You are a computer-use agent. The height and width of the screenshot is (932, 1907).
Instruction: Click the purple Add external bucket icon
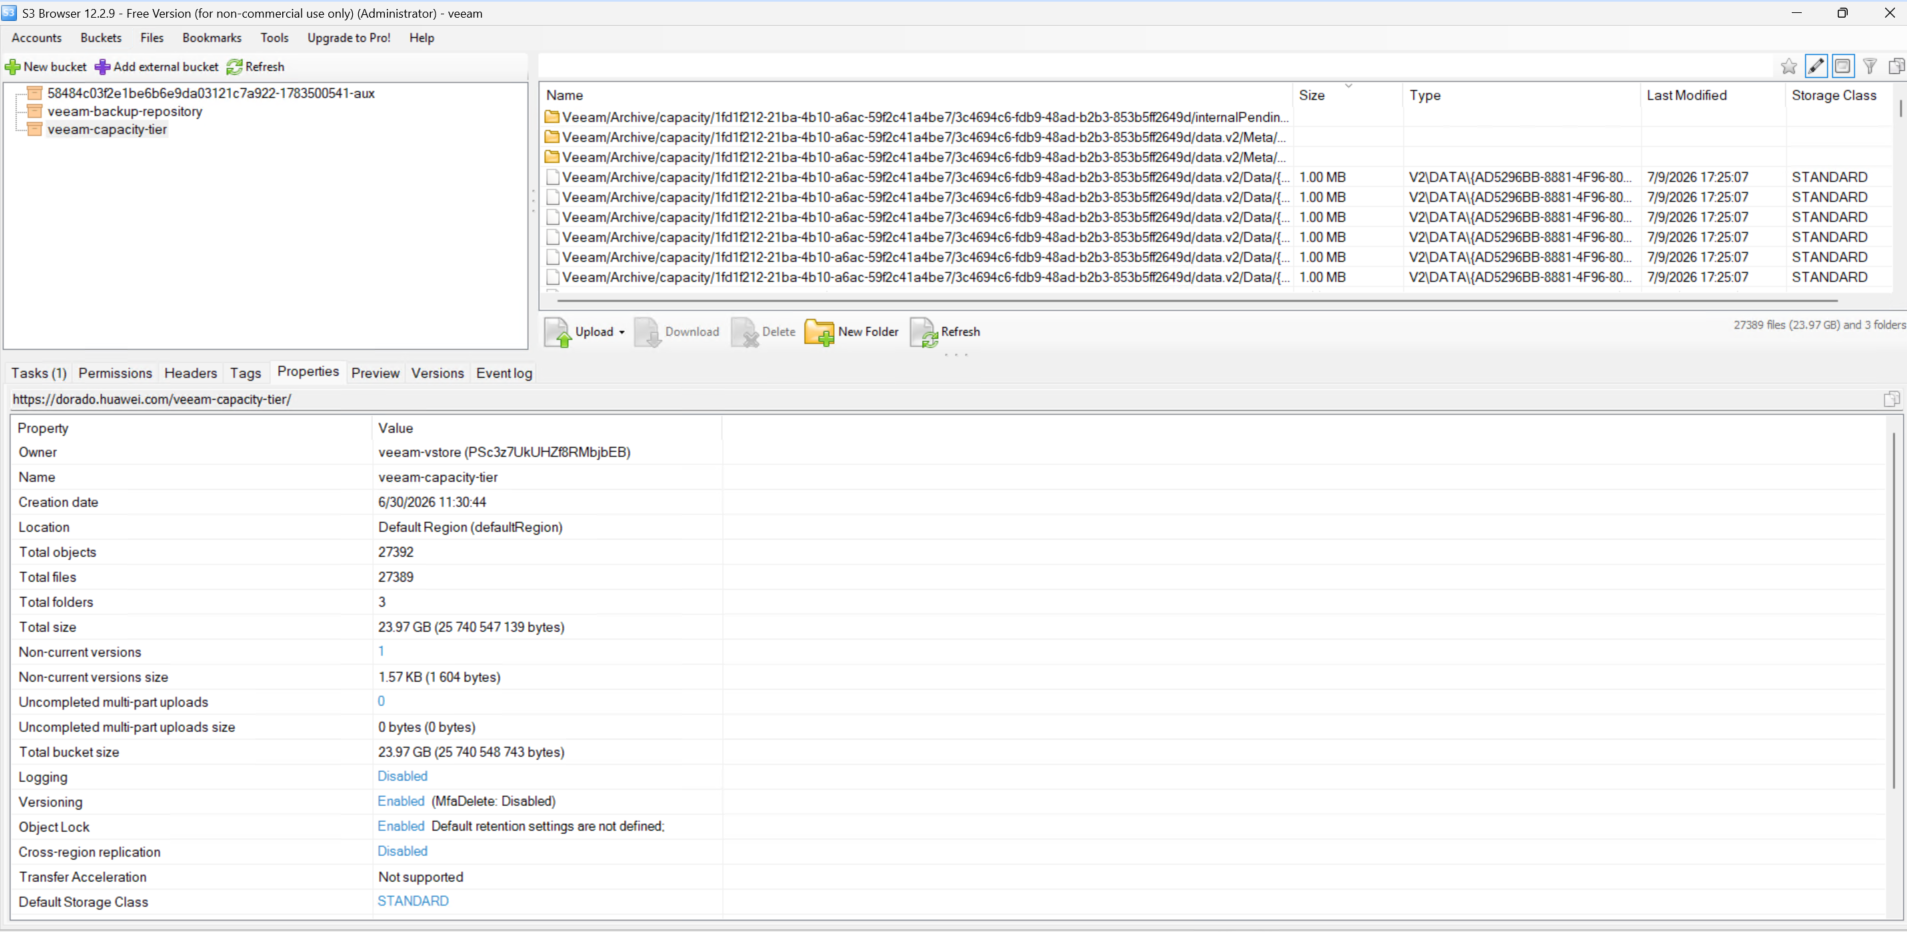click(x=102, y=67)
